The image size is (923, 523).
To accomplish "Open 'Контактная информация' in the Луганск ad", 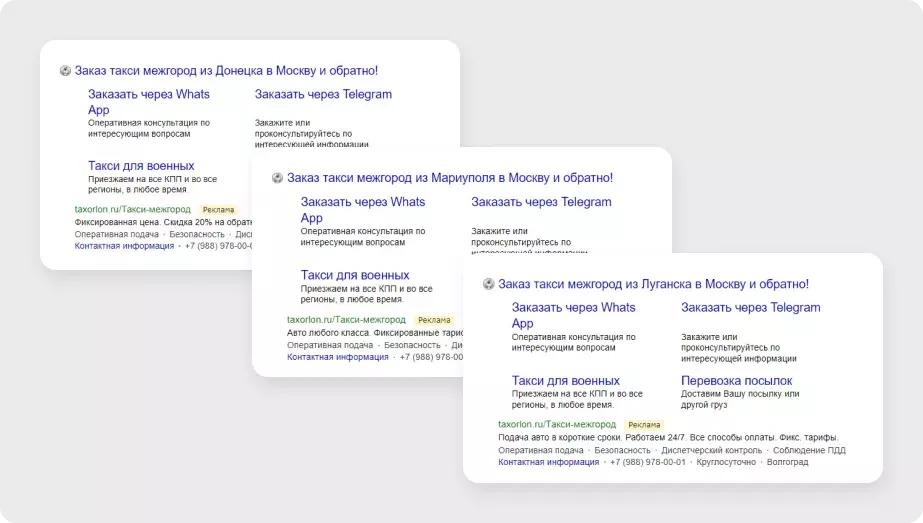I will coord(549,462).
